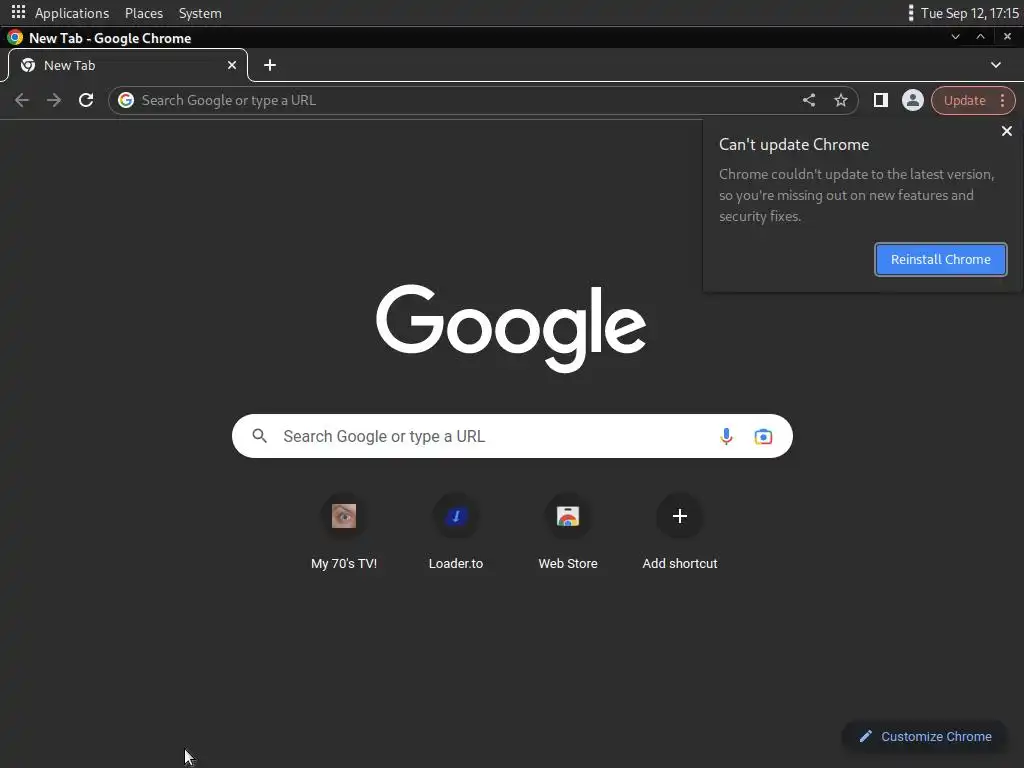Click the clock Tue Sep 12, 17:15

pos(969,13)
